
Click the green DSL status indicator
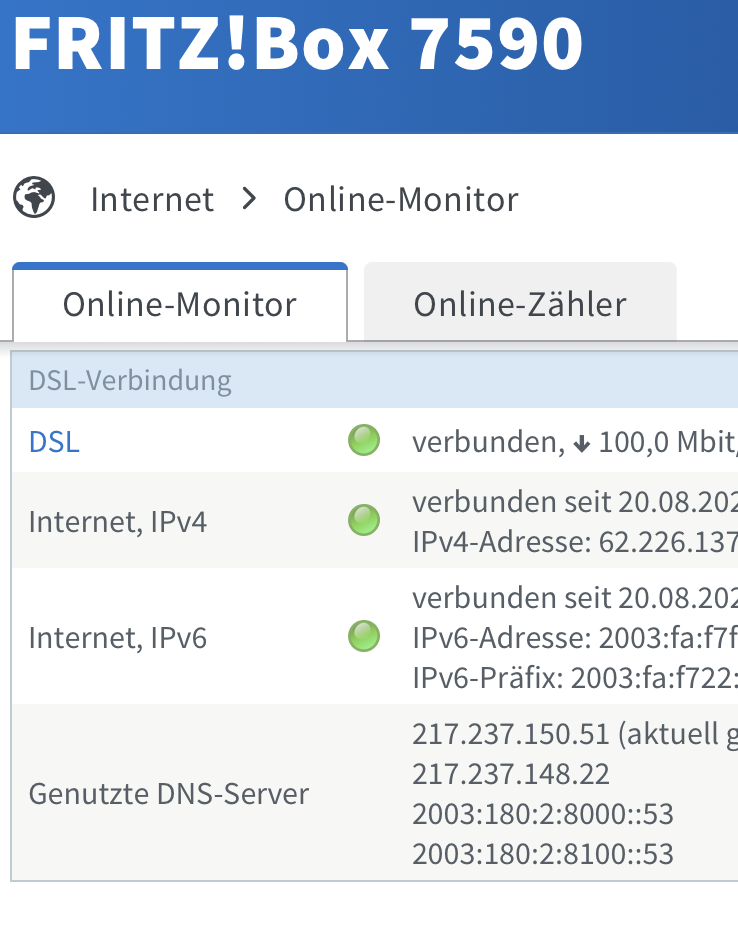coord(364,440)
